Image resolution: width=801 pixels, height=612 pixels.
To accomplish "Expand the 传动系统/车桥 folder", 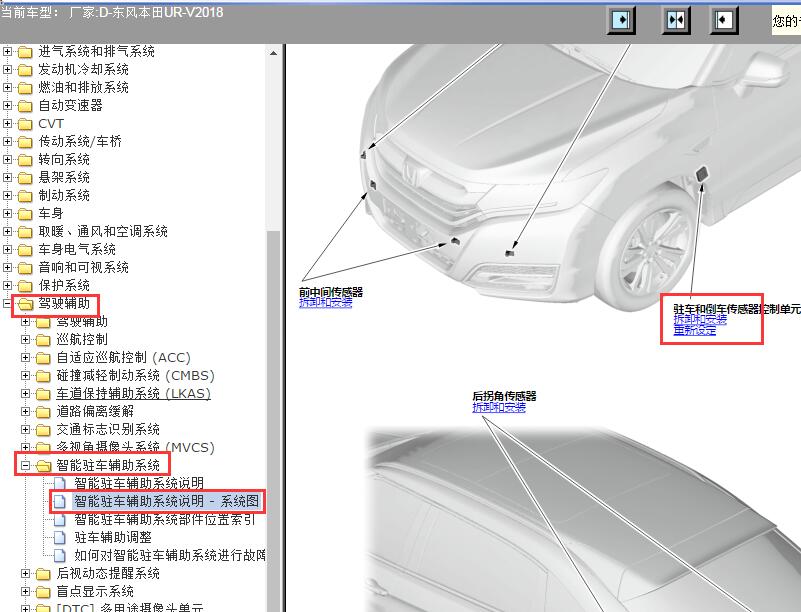I will 7,142.
